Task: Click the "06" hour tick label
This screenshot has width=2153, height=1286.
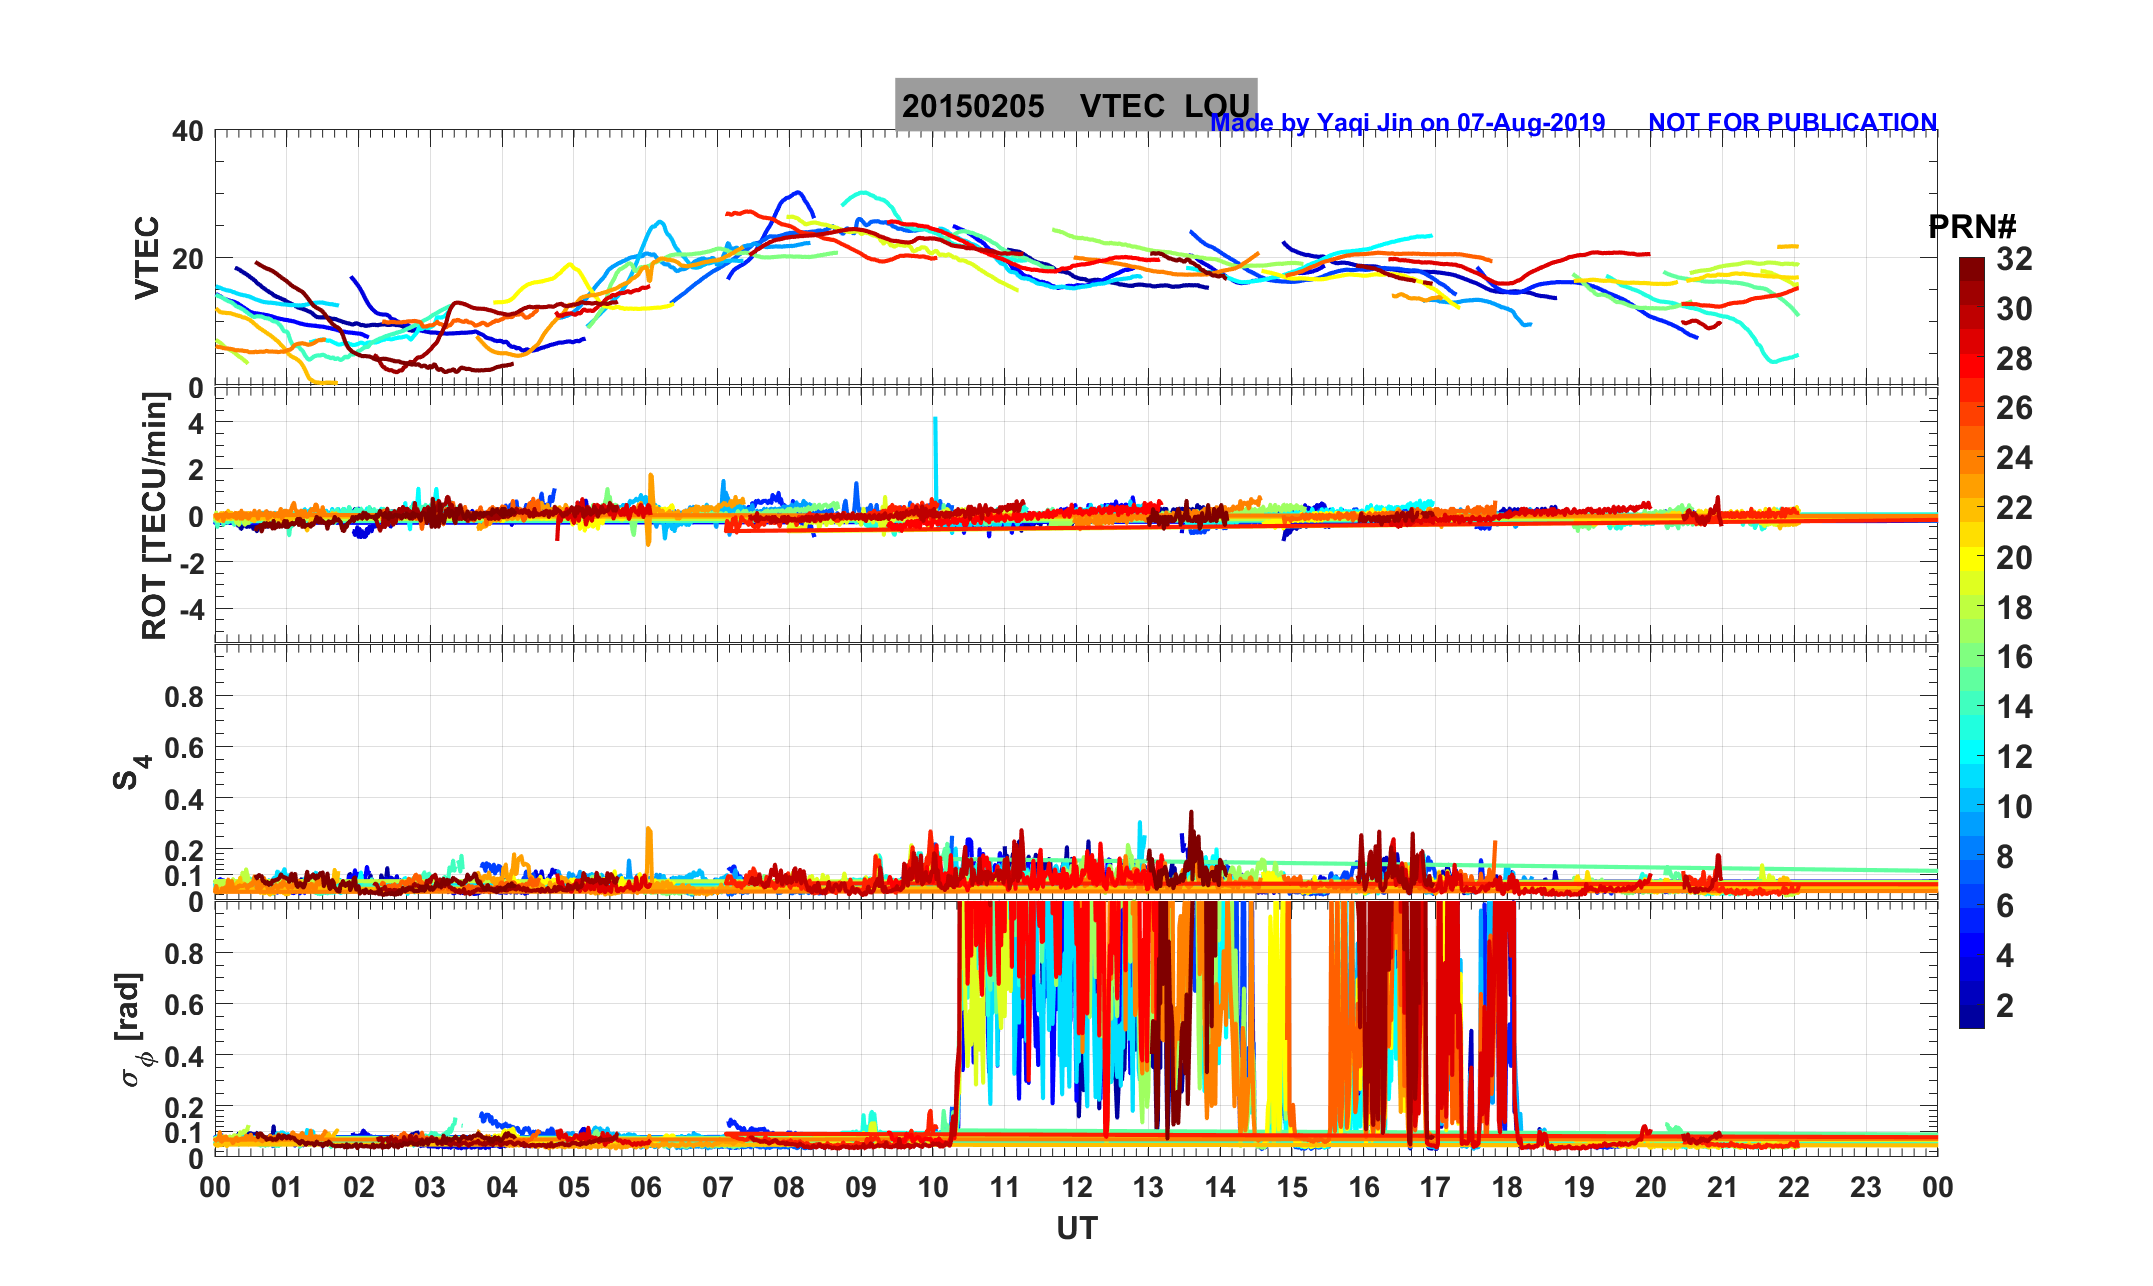Action: (645, 1188)
